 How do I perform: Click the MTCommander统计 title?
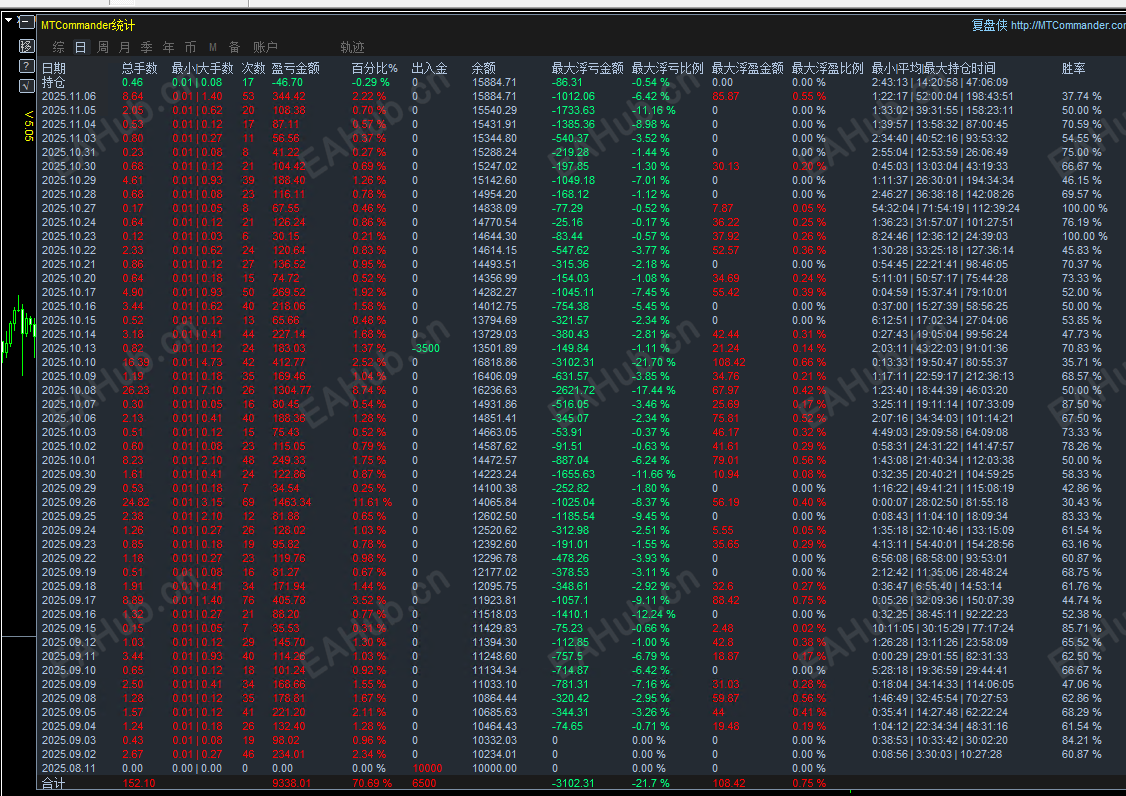click(x=88, y=25)
